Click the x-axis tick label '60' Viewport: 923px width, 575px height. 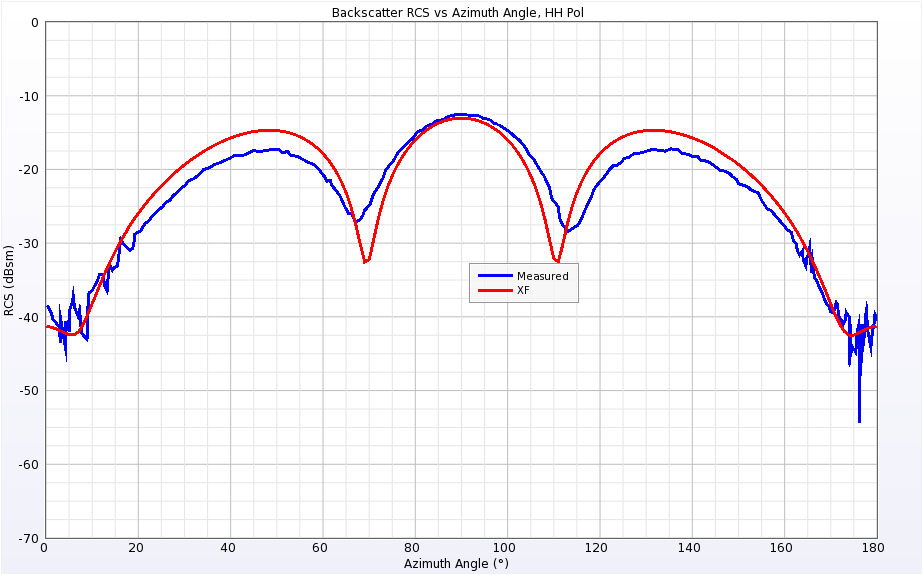click(x=321, y=548)
